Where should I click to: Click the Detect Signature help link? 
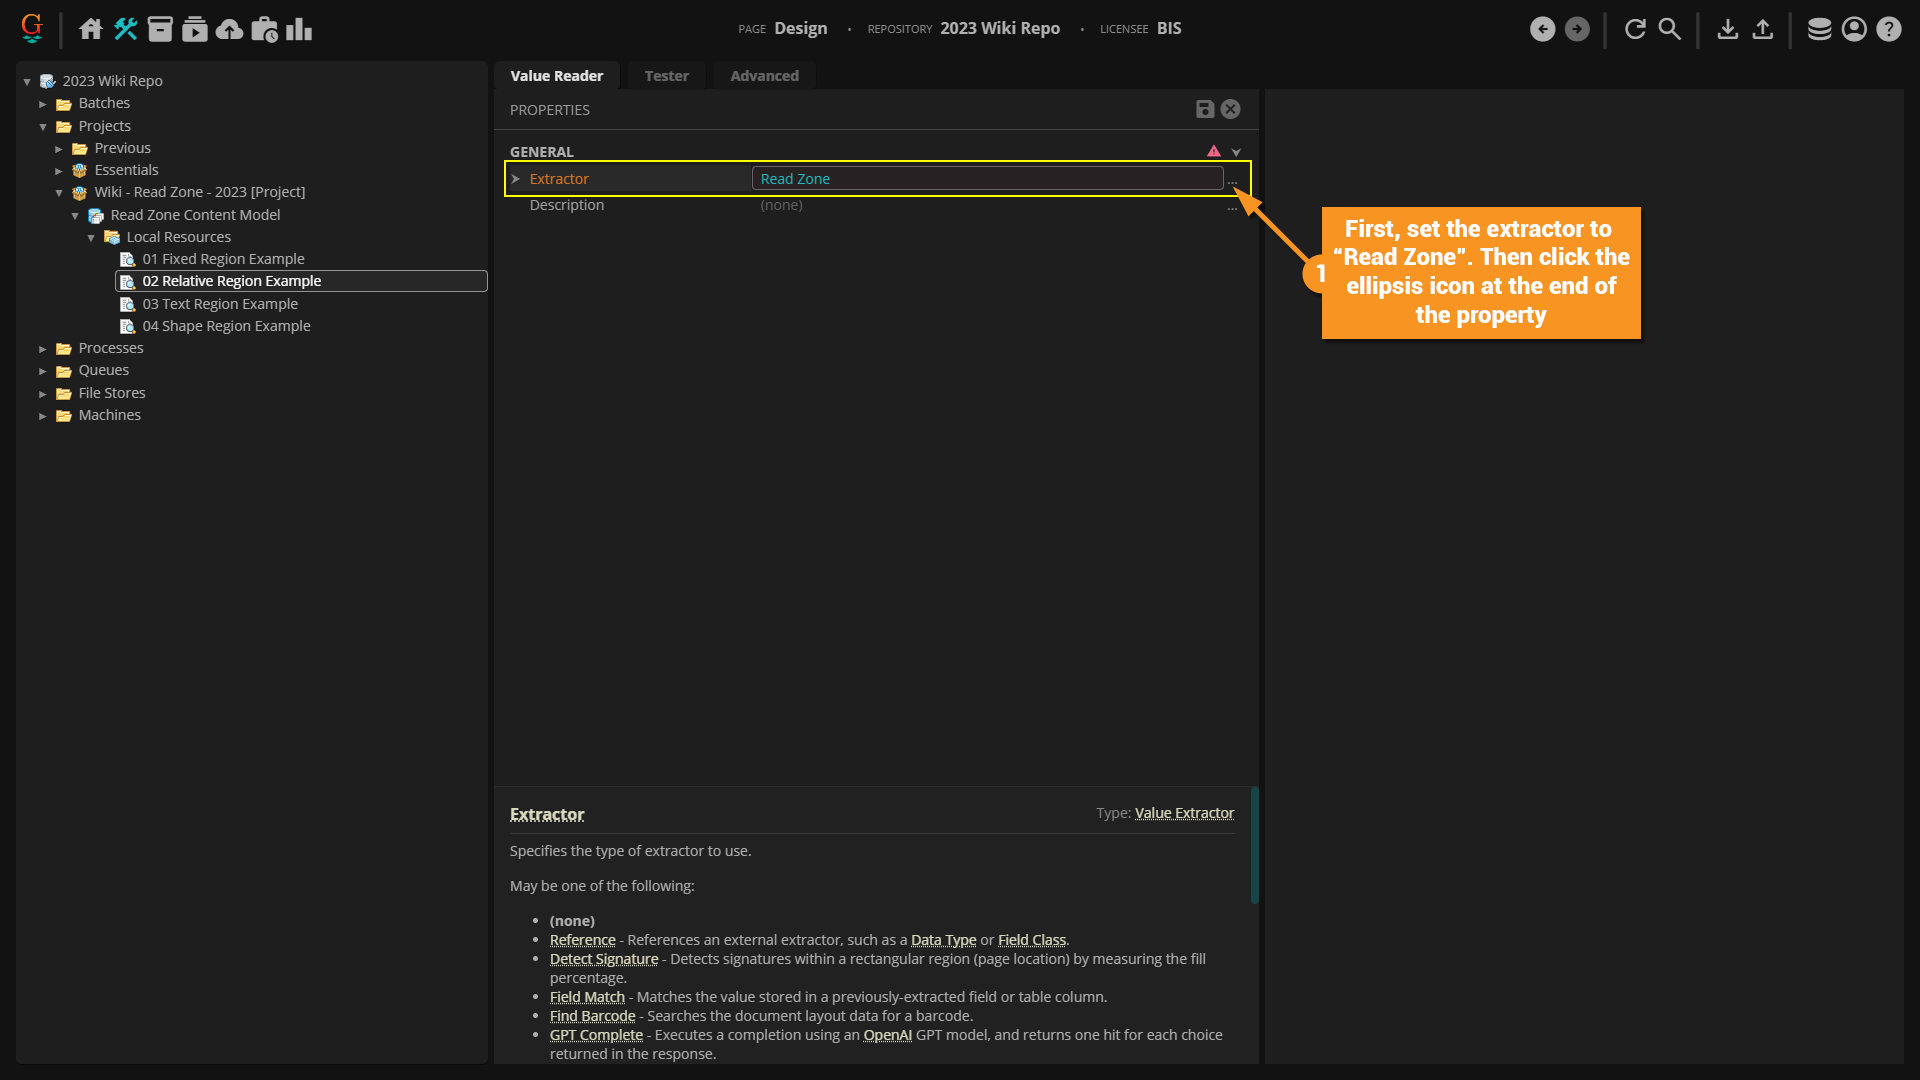(x=604, y=959)
